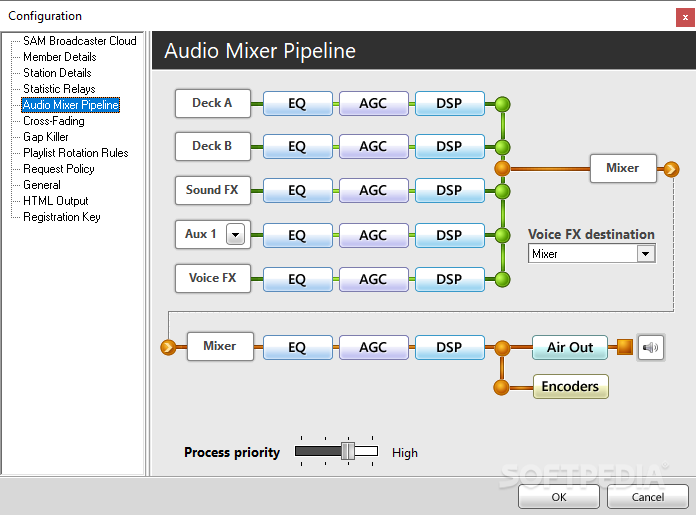696x515 pixels.
Task: Click the green node after Aux 1 DSP
Action: pyautogui.click(x=502, y=235)
